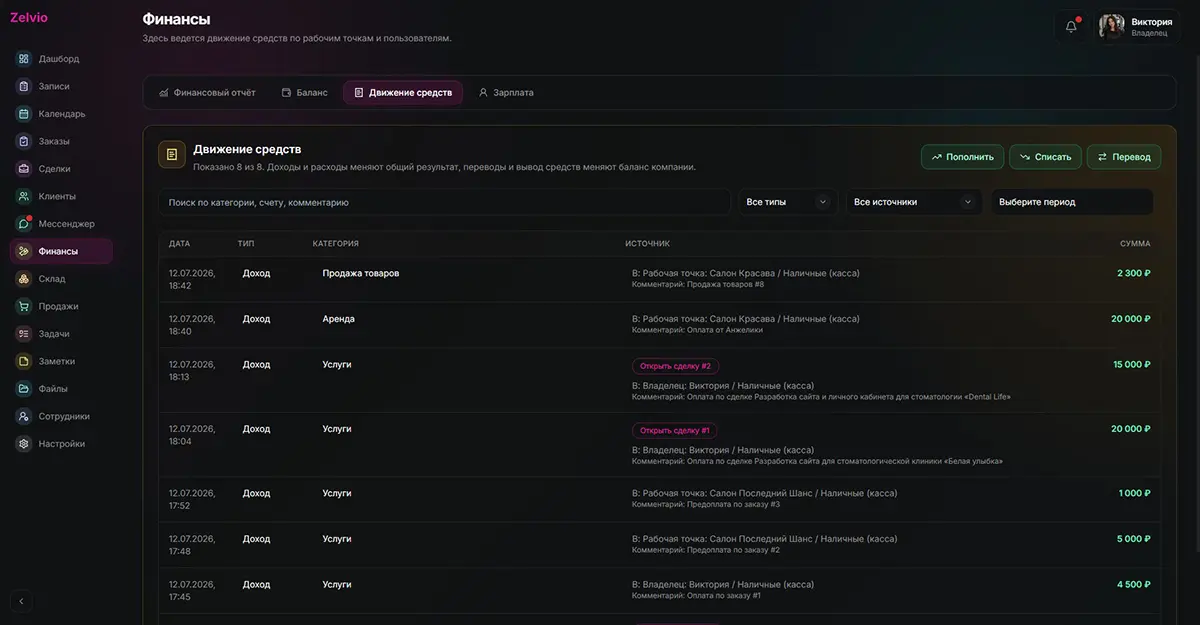This screenshot has width=1200, height=625.
Task: Click comment Предоплата по заказу #2
Action: (706, 550)
